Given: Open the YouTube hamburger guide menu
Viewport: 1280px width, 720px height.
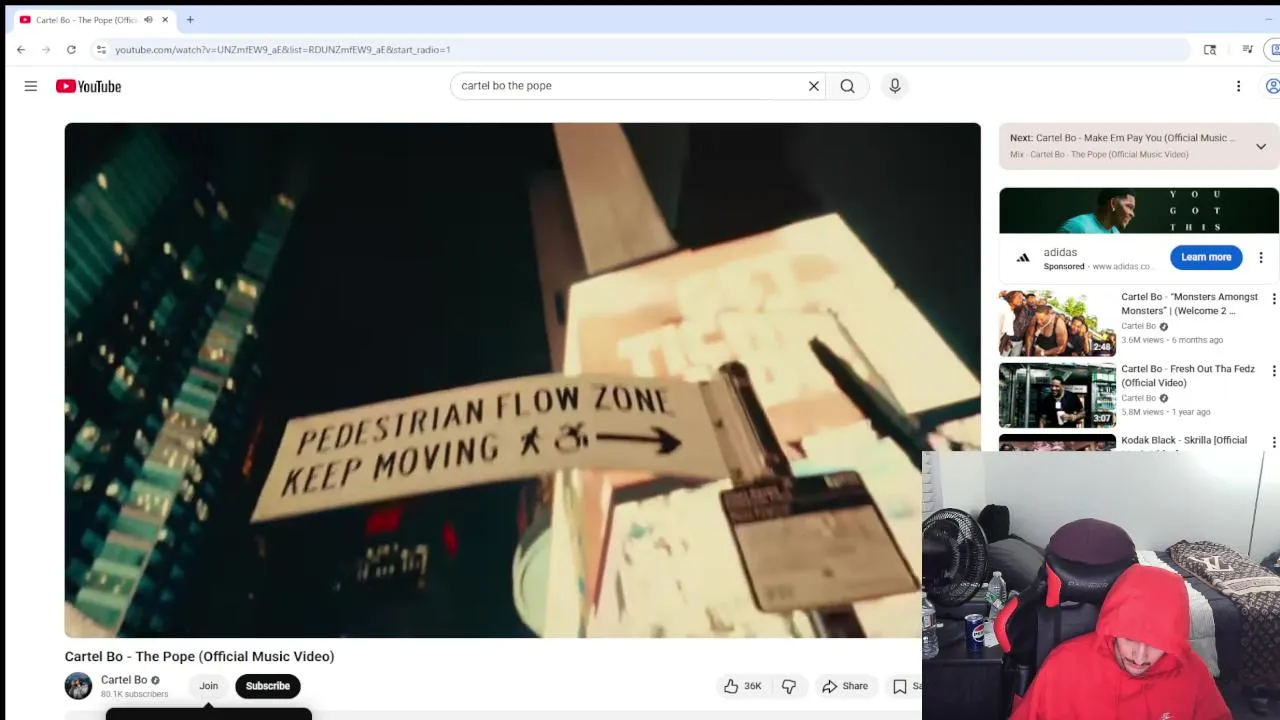Looking at the screenshot, I should (x=31, y=86).
